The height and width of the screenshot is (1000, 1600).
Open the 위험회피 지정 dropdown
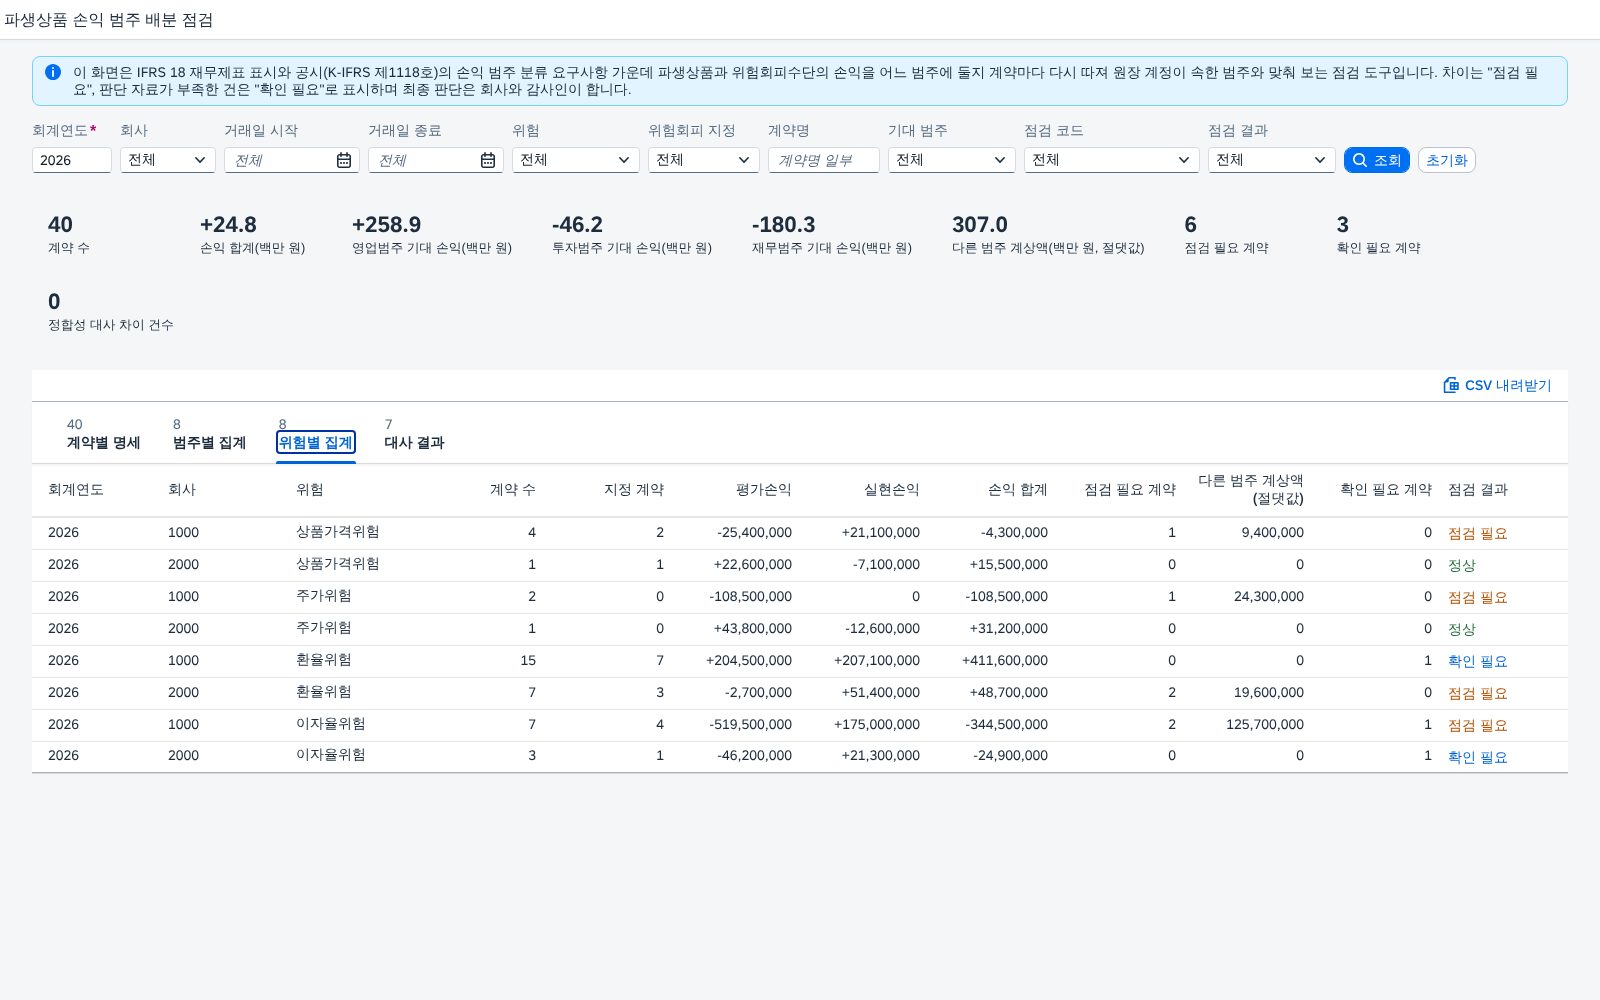pos(704,160)
